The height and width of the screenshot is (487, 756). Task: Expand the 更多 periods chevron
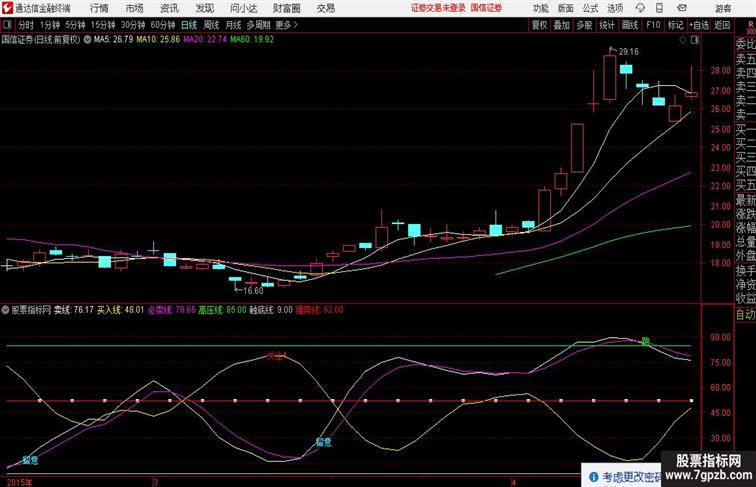tap(287, 25)
